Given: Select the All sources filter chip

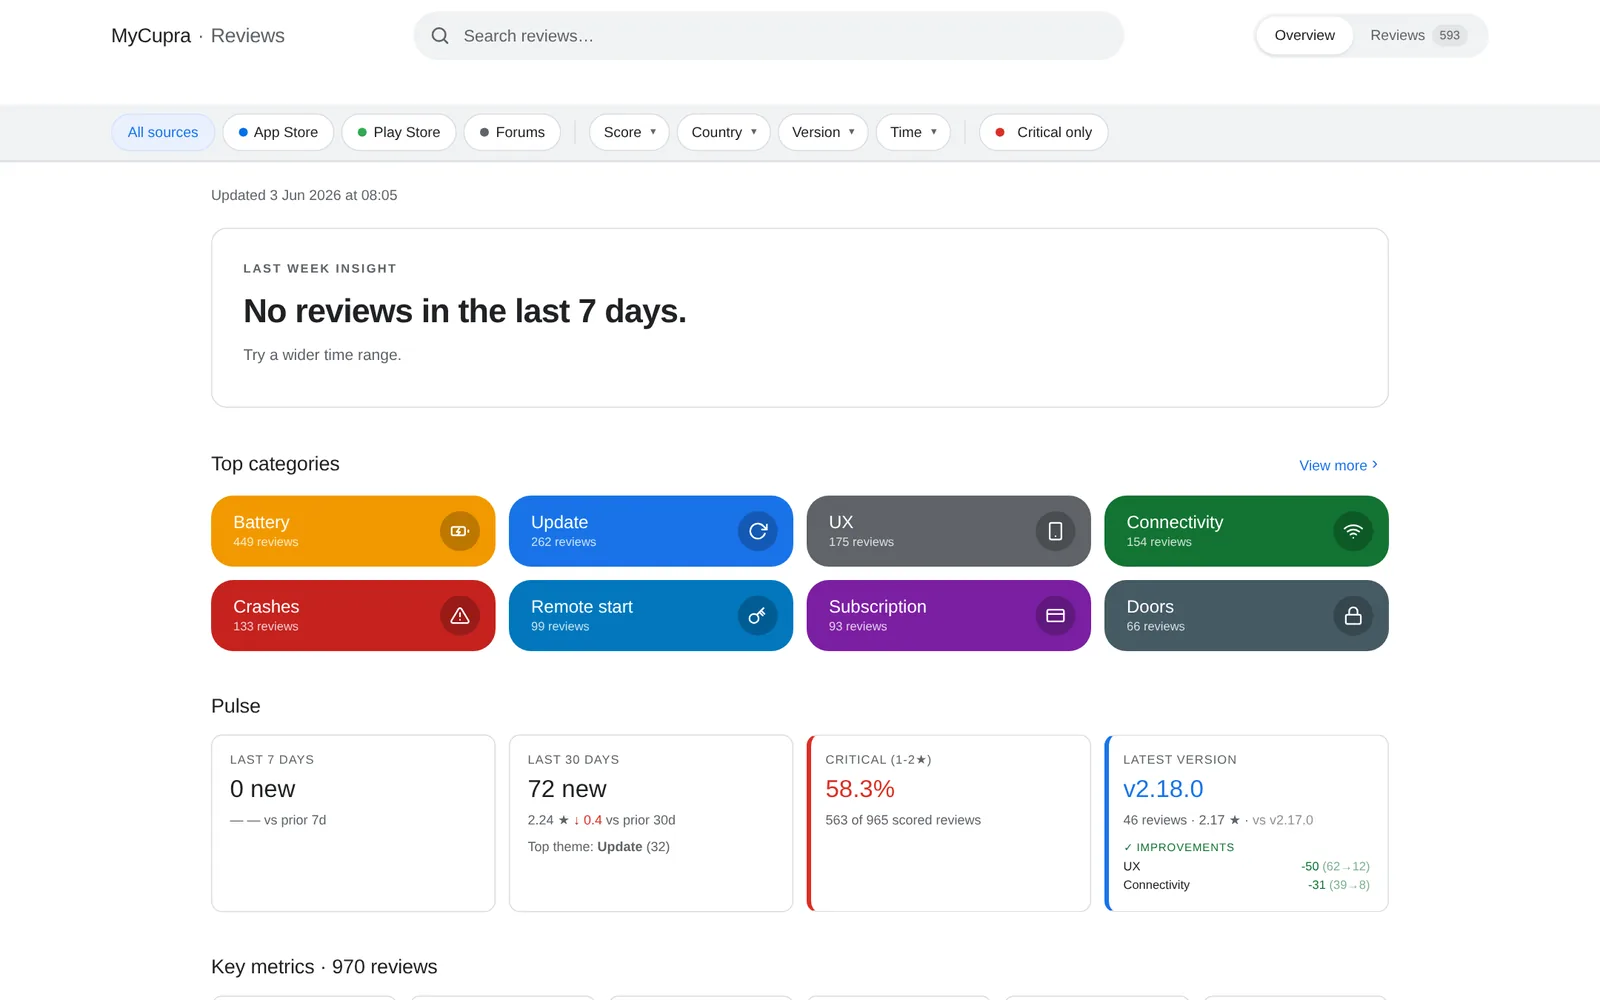Looking at the screenshot, I should (x=163, y=132).
